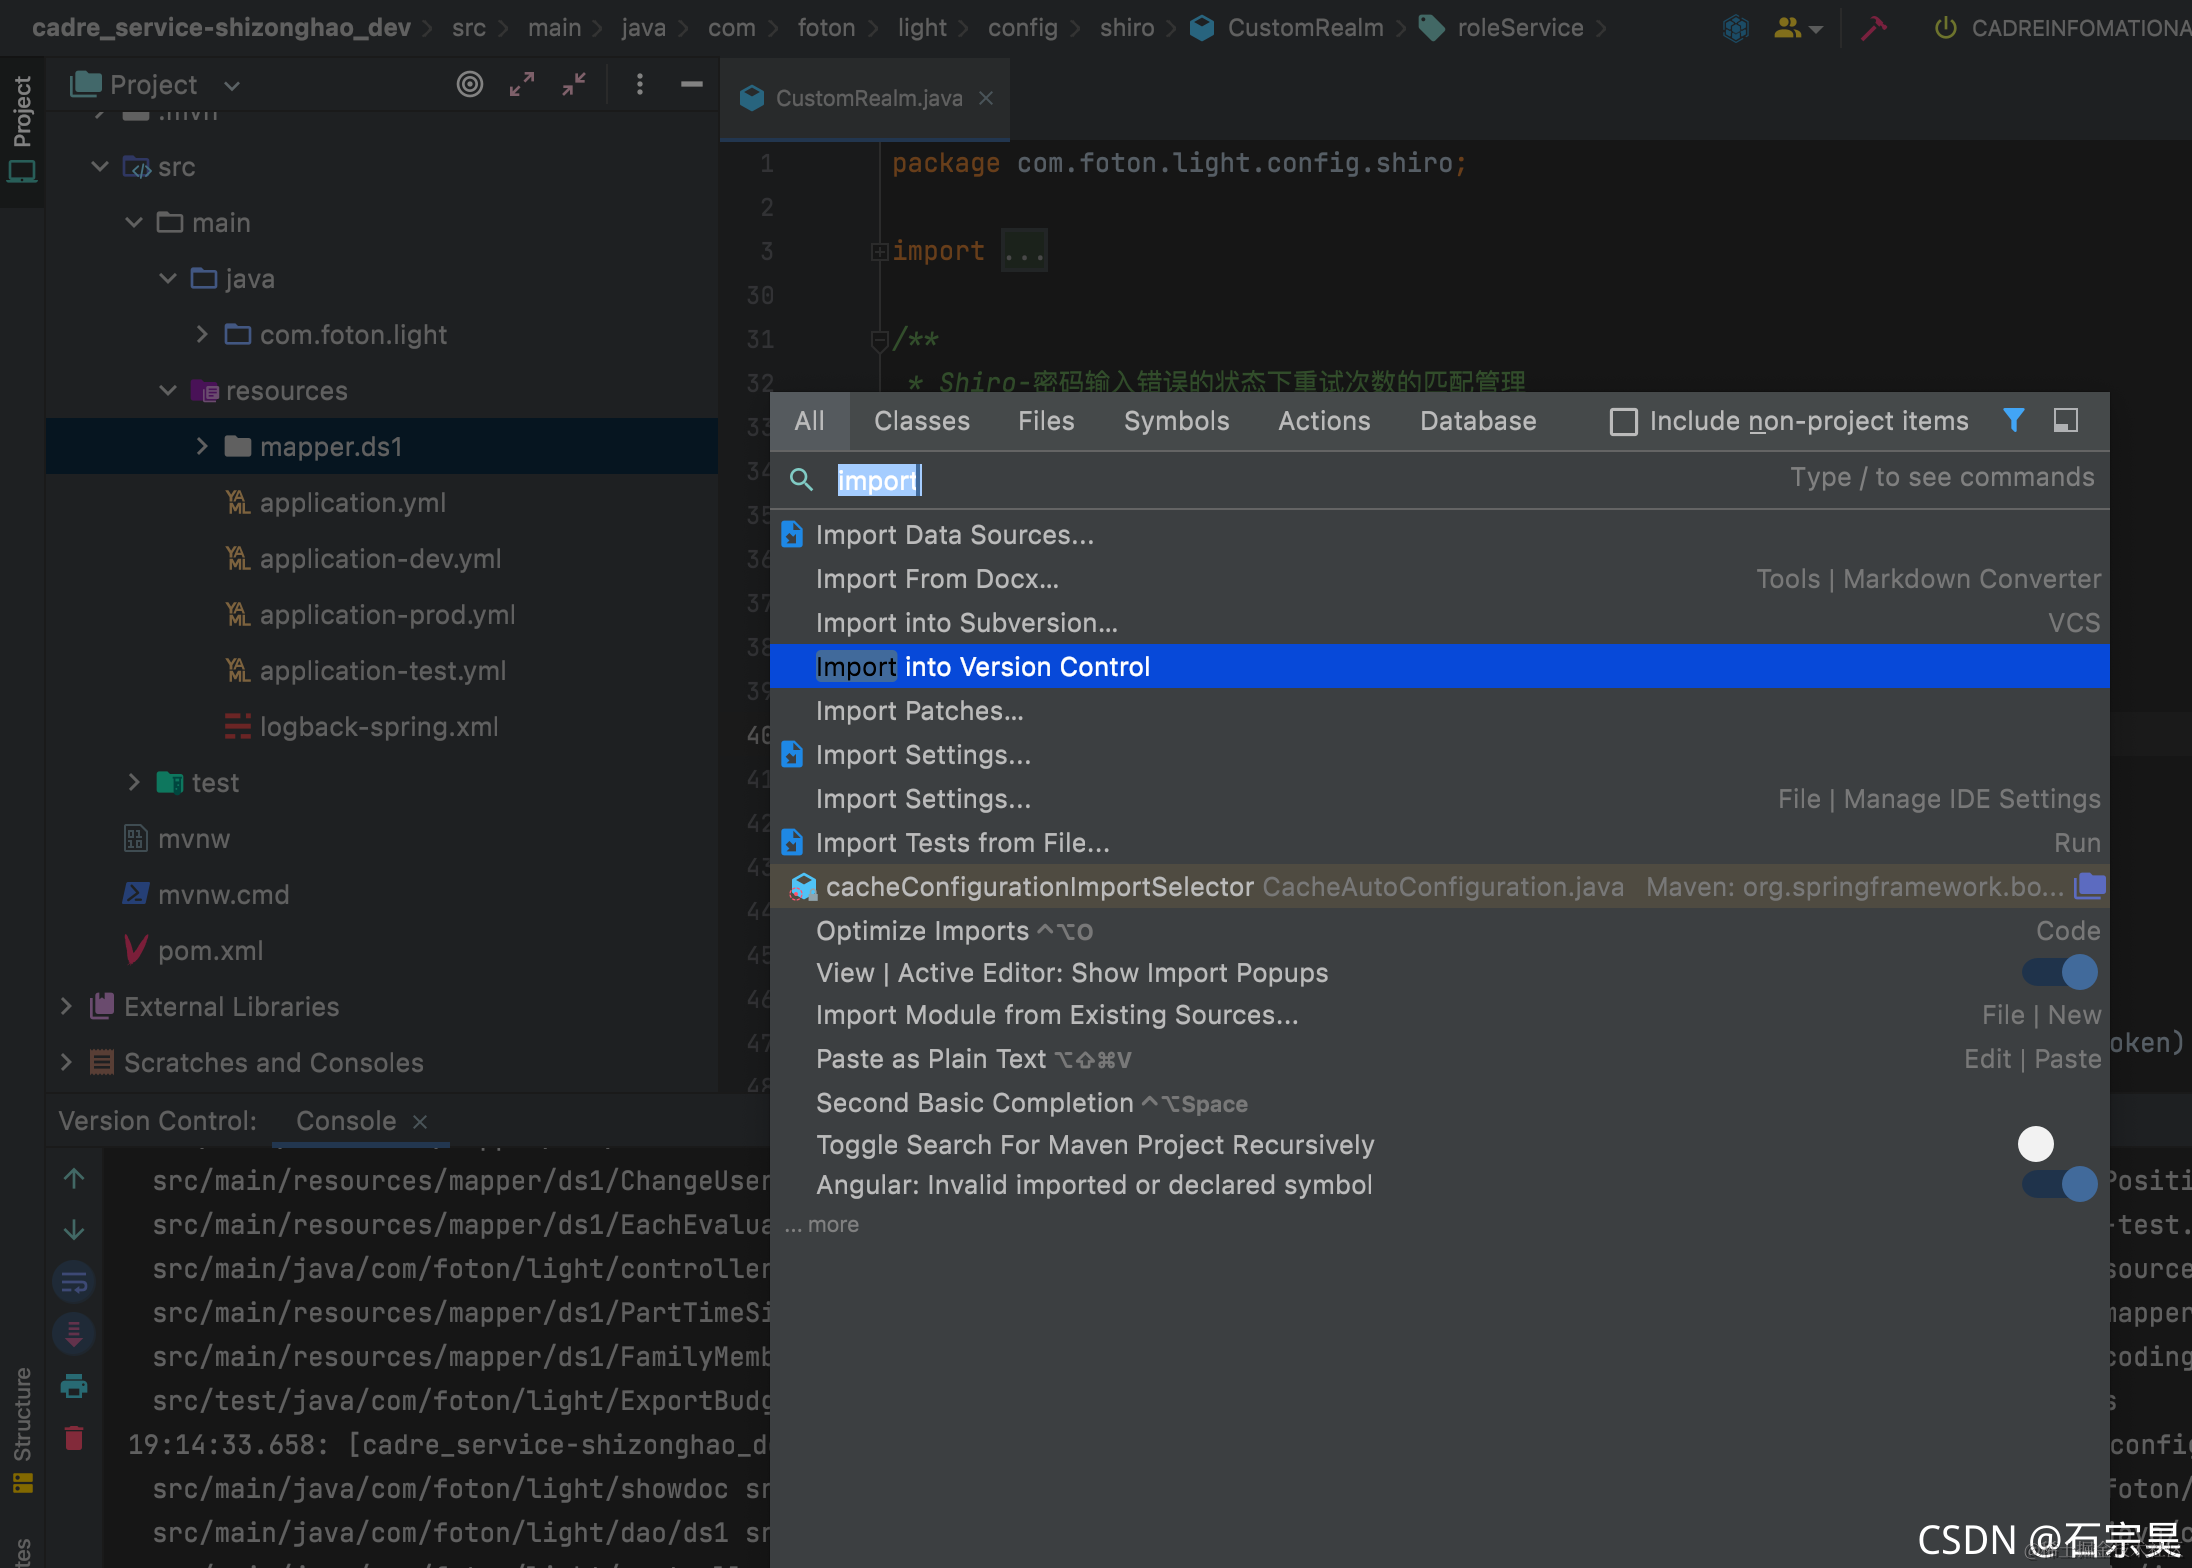The width and height of the screenshot is (2192, 1568).
Task: Click the down arrow icon in Console toolbar
Action: tap(74, 1230)
